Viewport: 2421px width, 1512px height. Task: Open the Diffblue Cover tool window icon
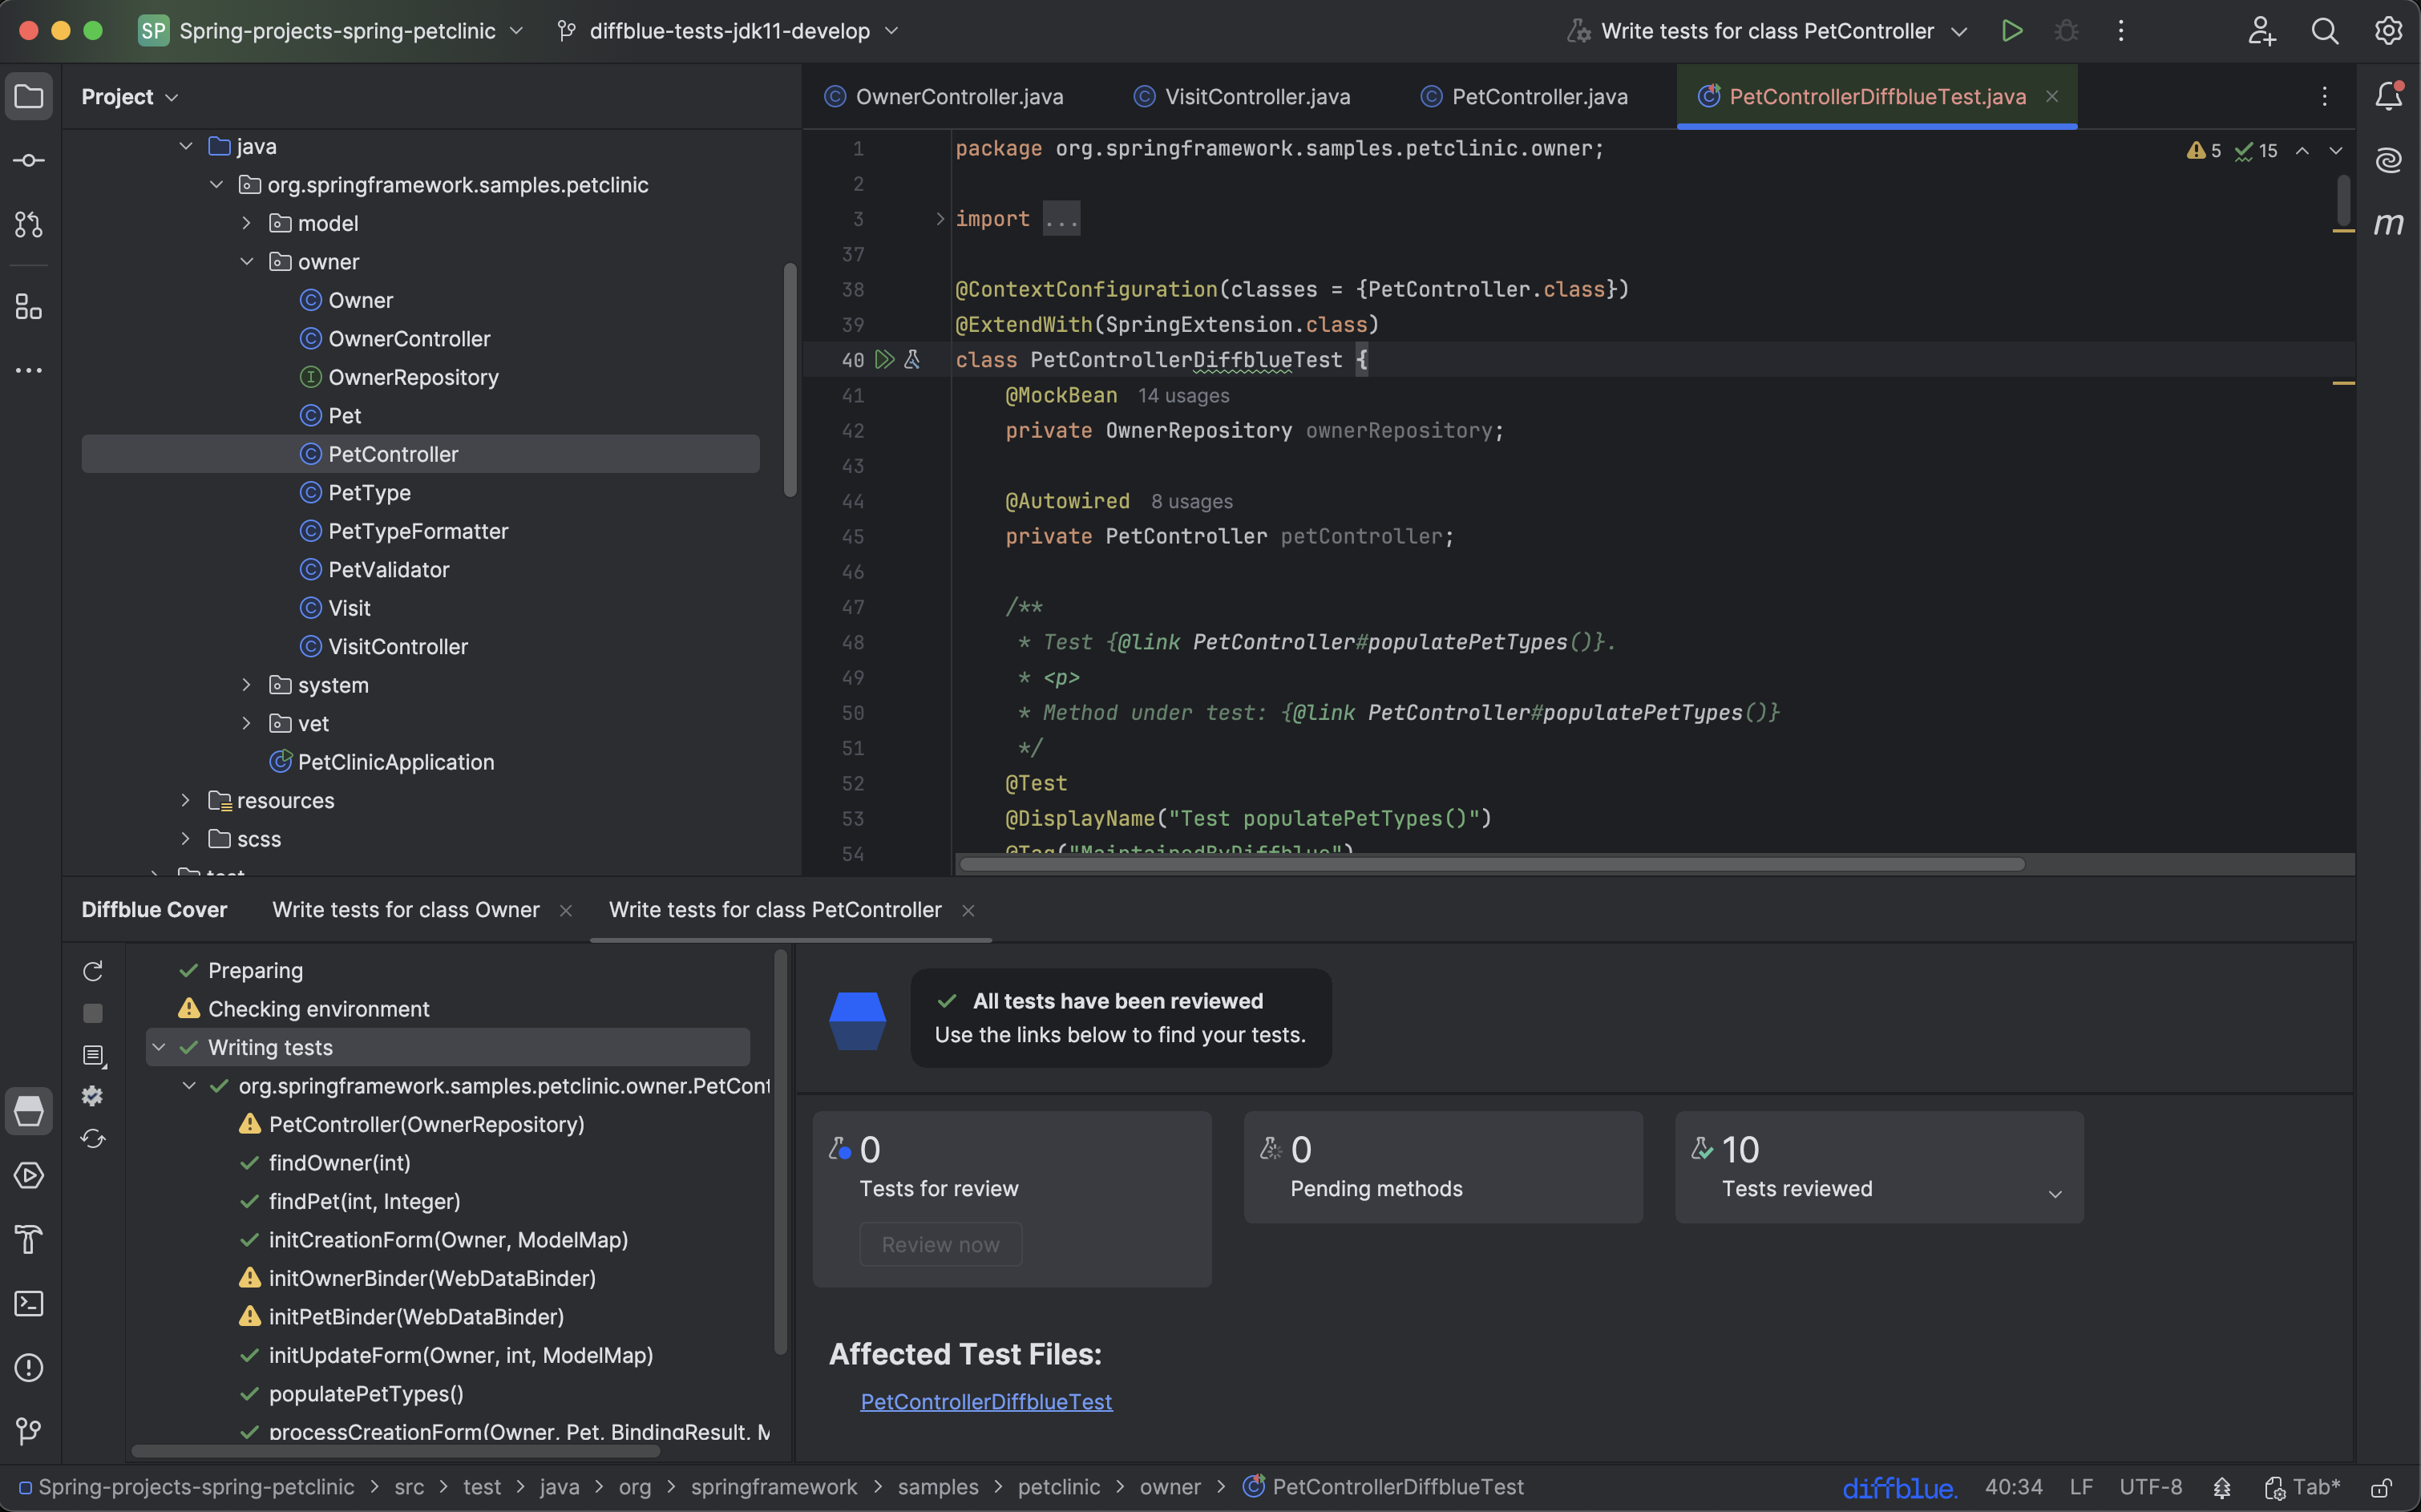point(29,1111)
